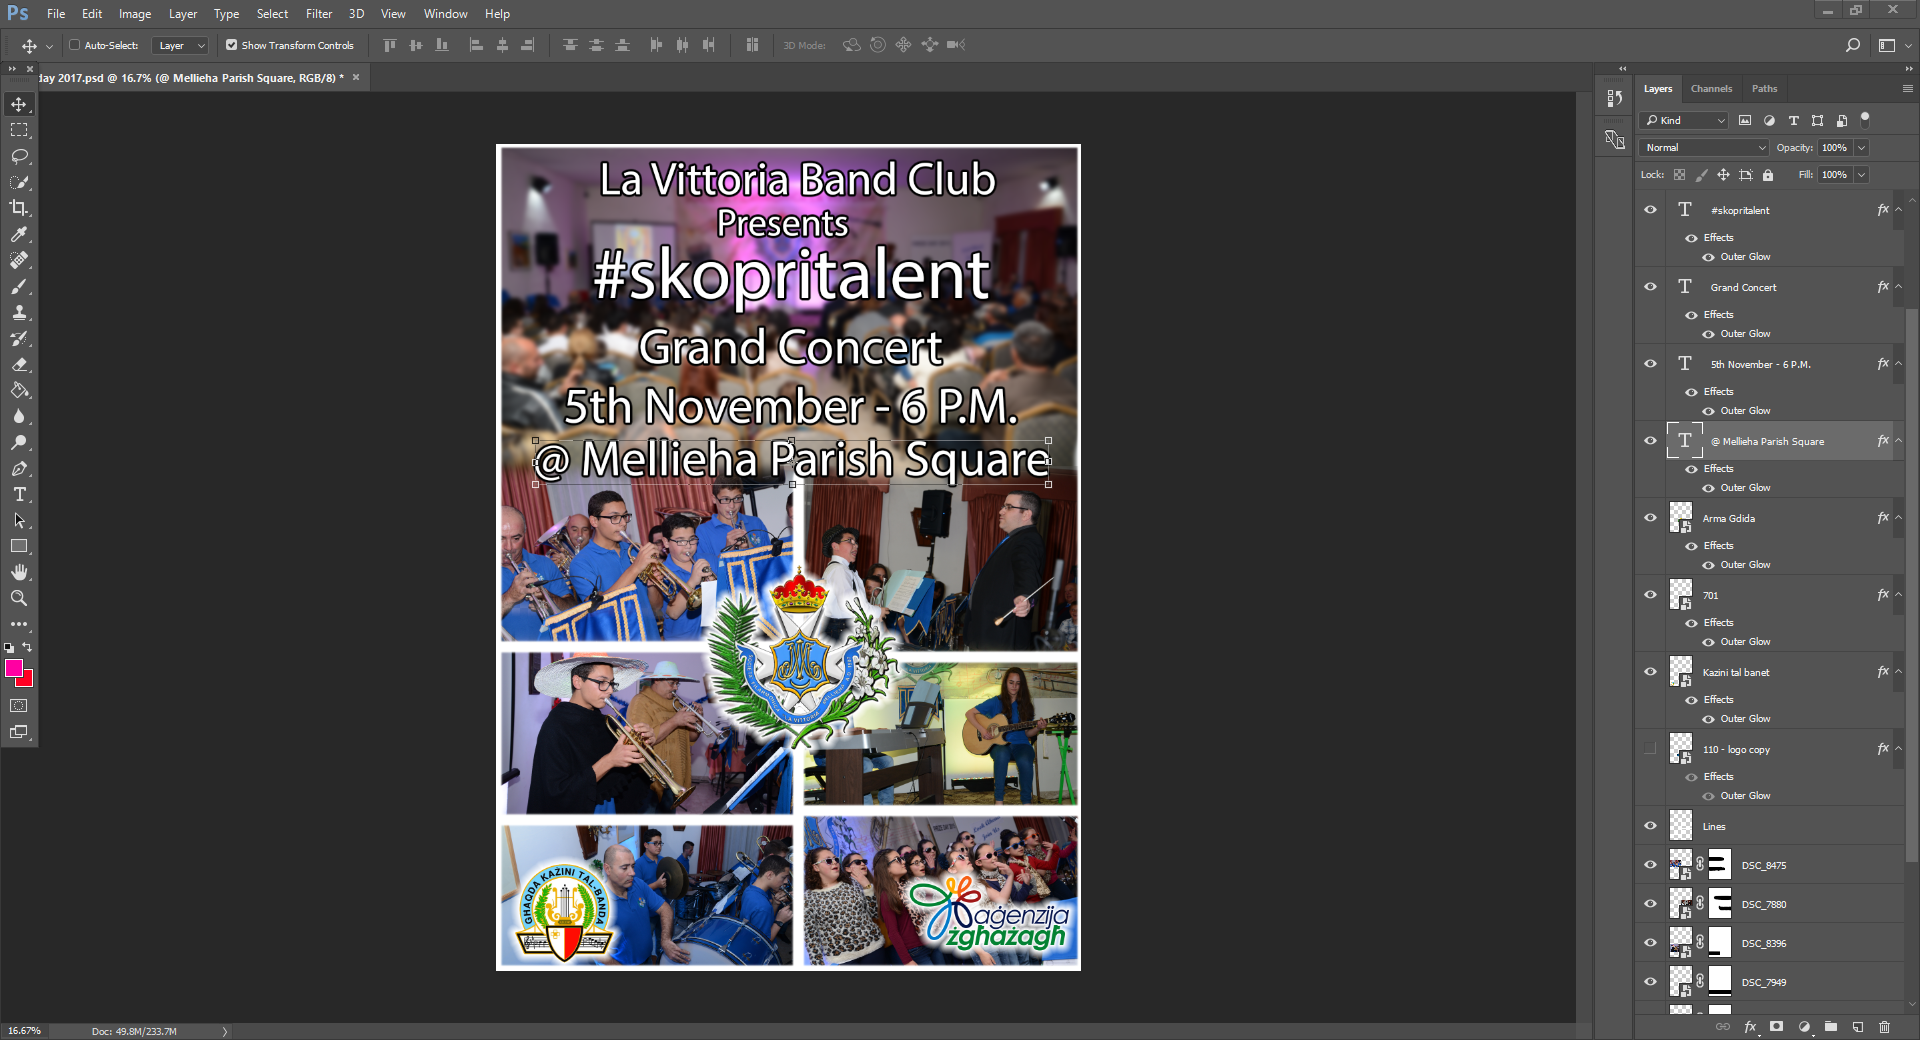
Task: Close the document tab
Action: tap(356, 77)
